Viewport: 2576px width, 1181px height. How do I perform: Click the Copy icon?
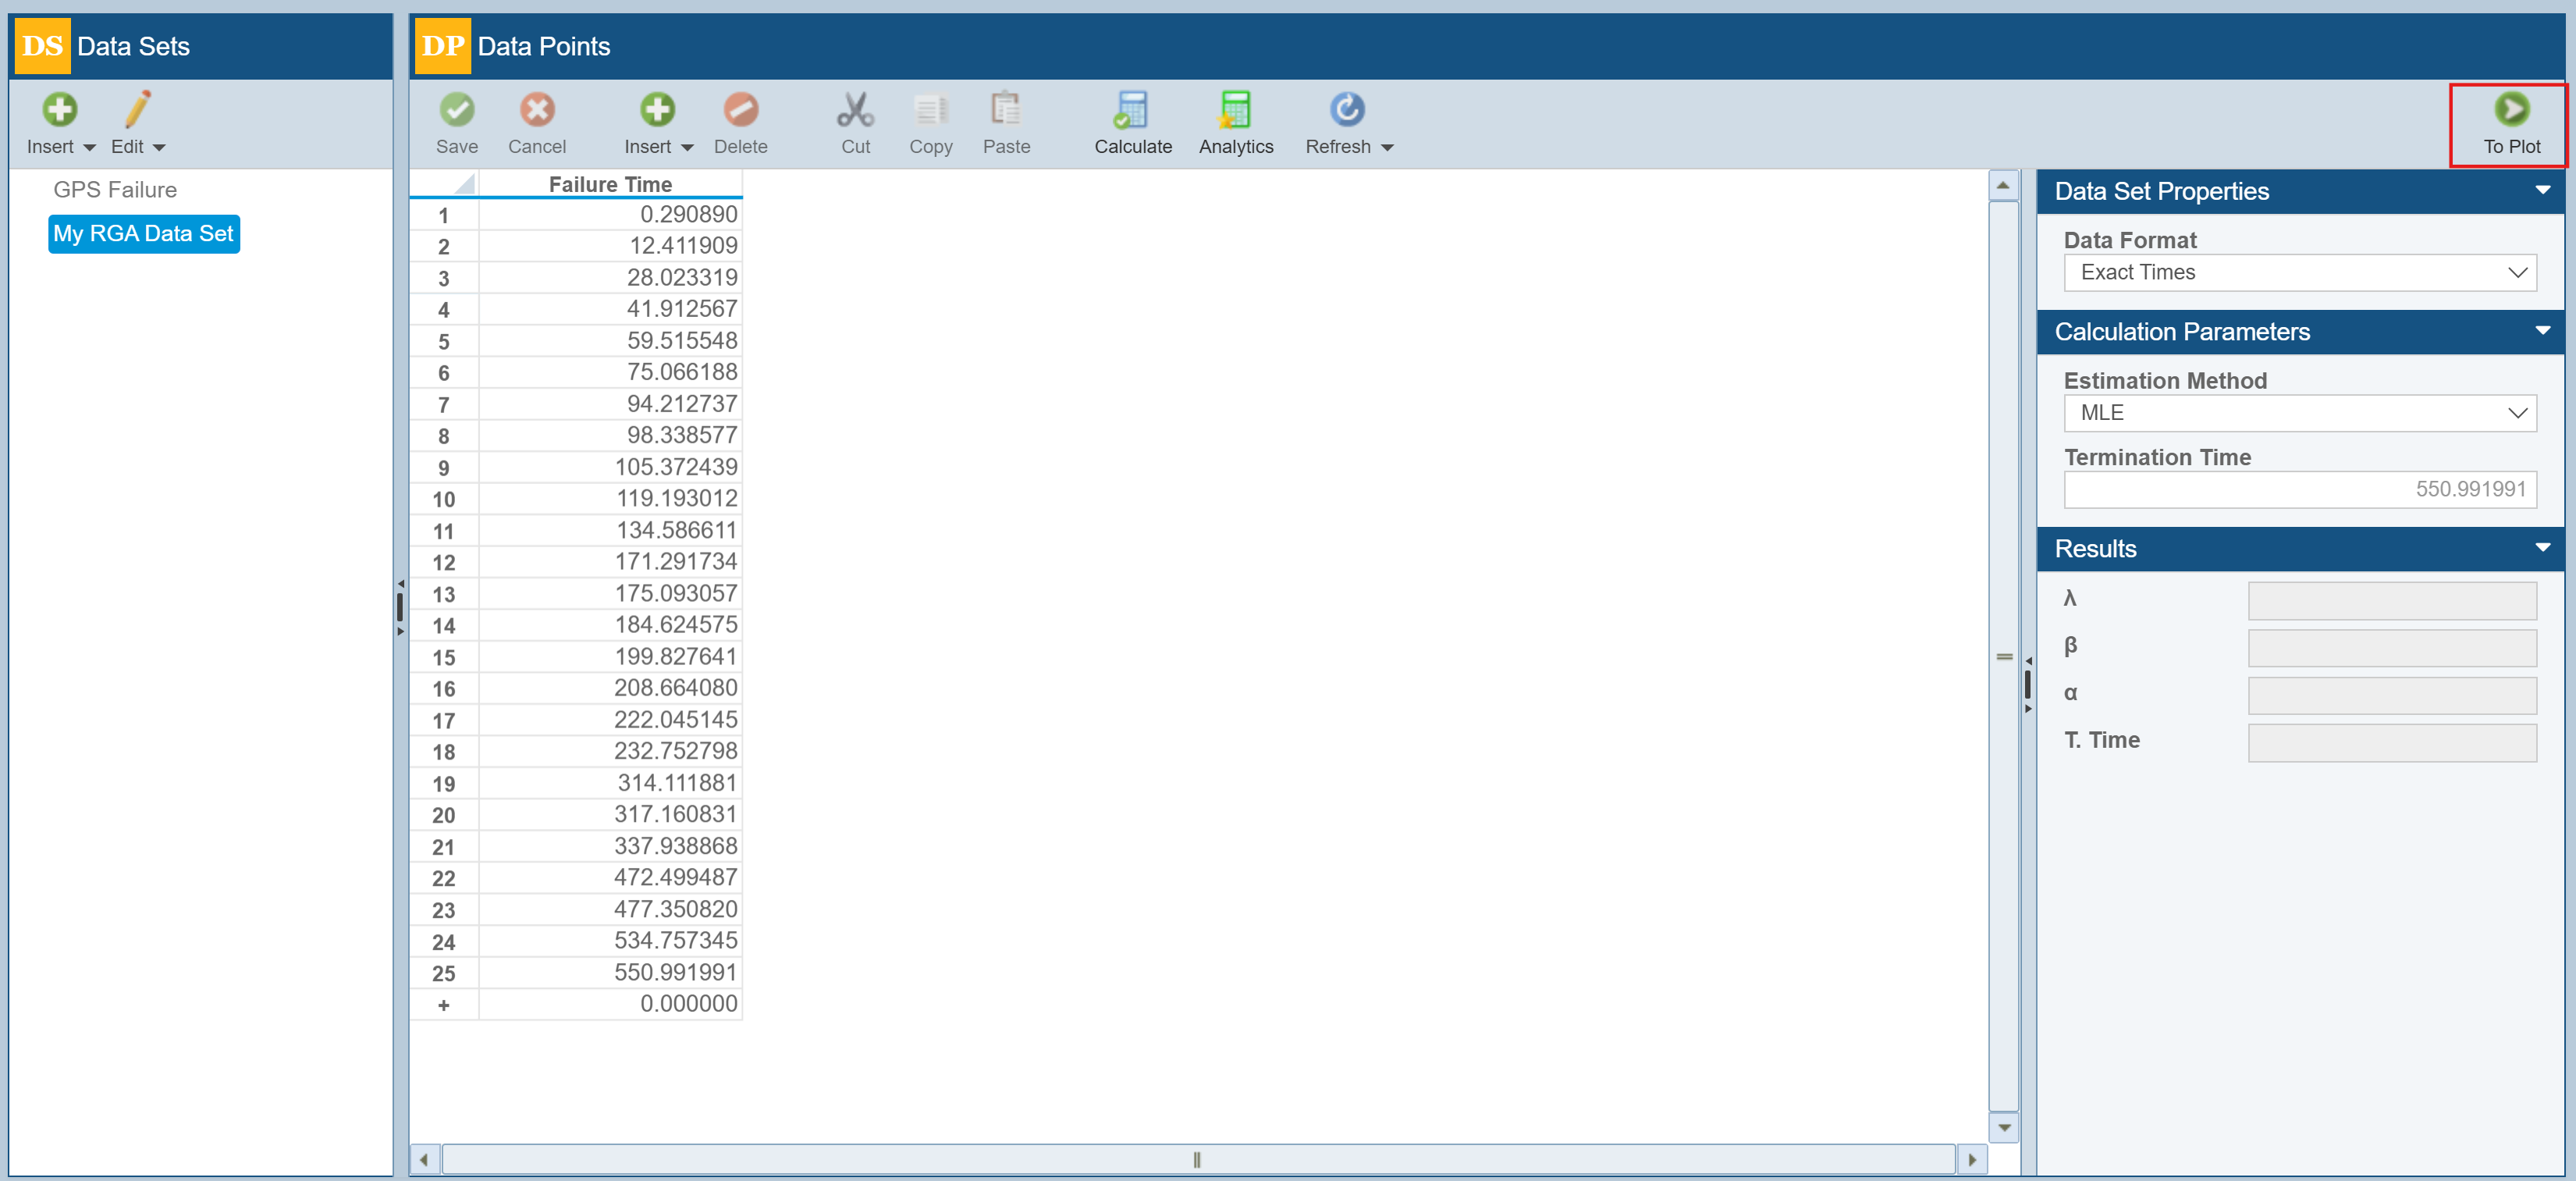pos(930,110)
